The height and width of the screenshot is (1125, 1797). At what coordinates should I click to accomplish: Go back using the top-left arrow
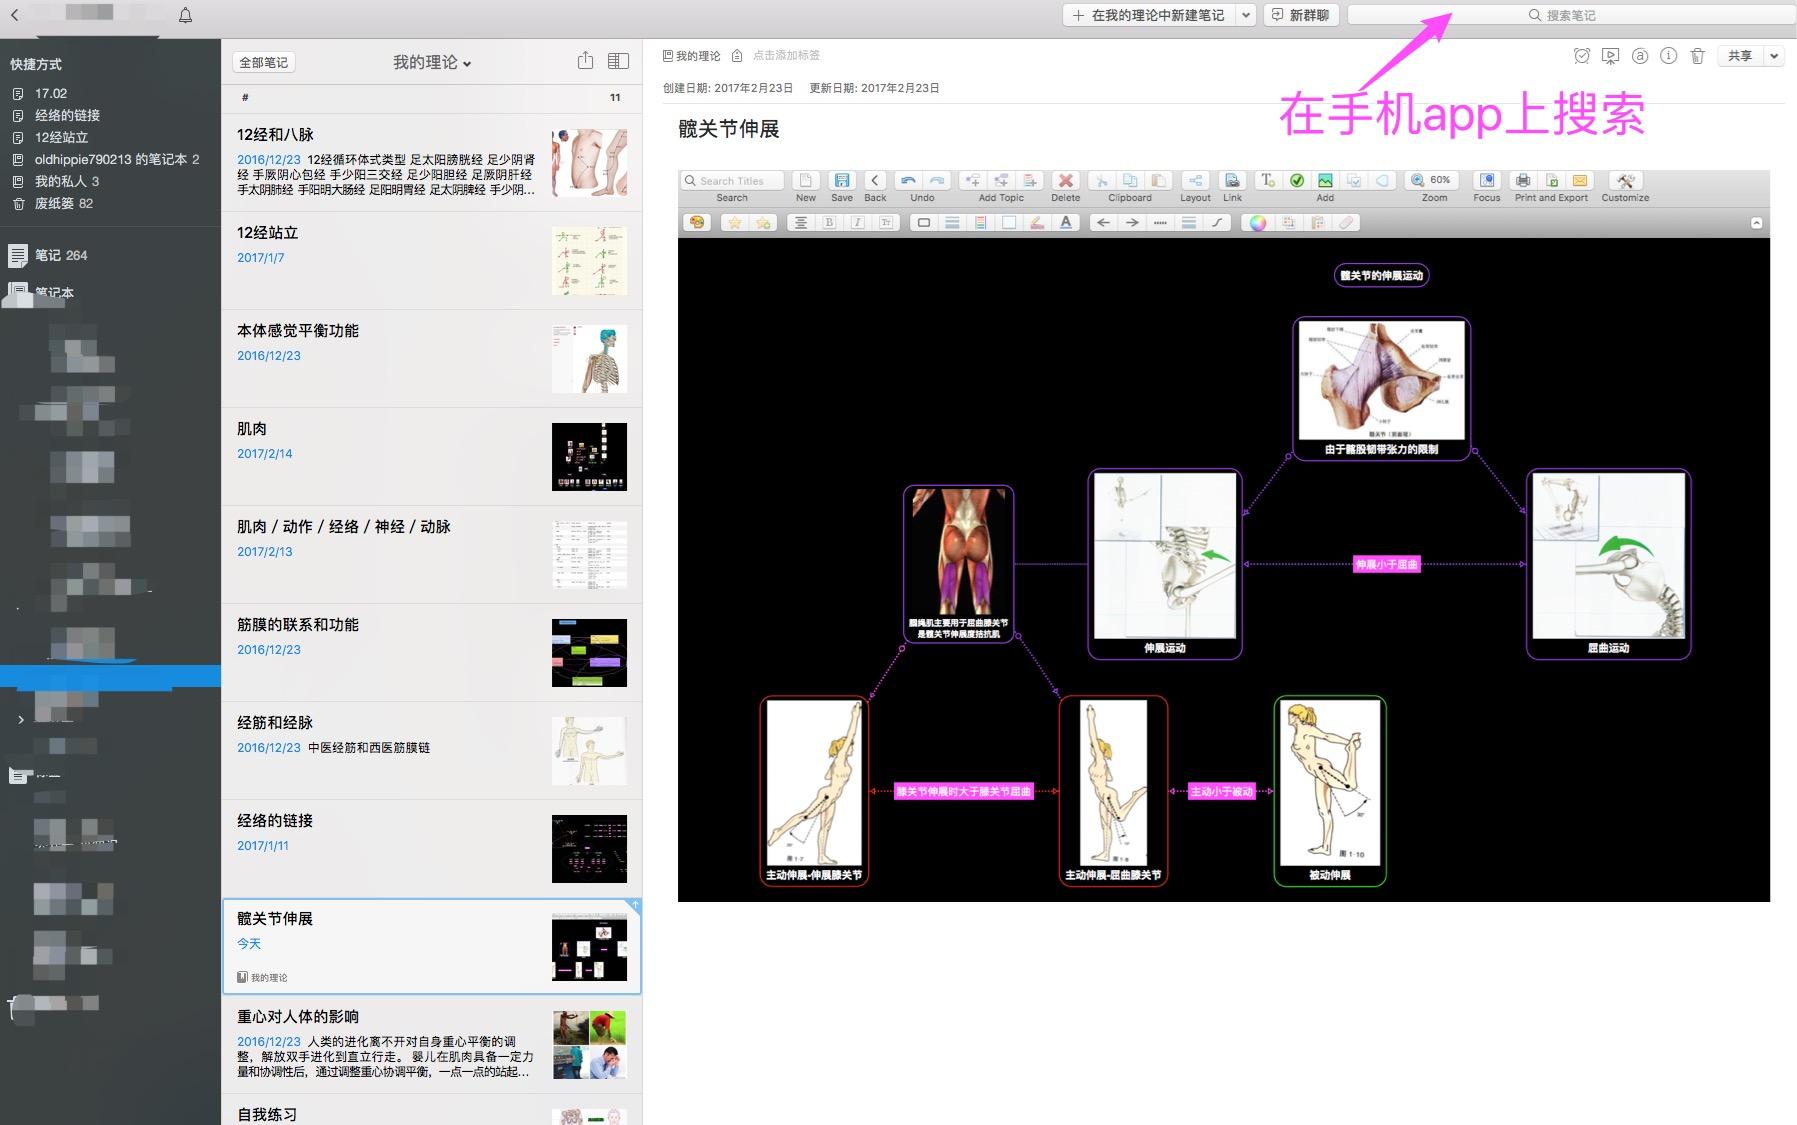click(x=14, y=15)
